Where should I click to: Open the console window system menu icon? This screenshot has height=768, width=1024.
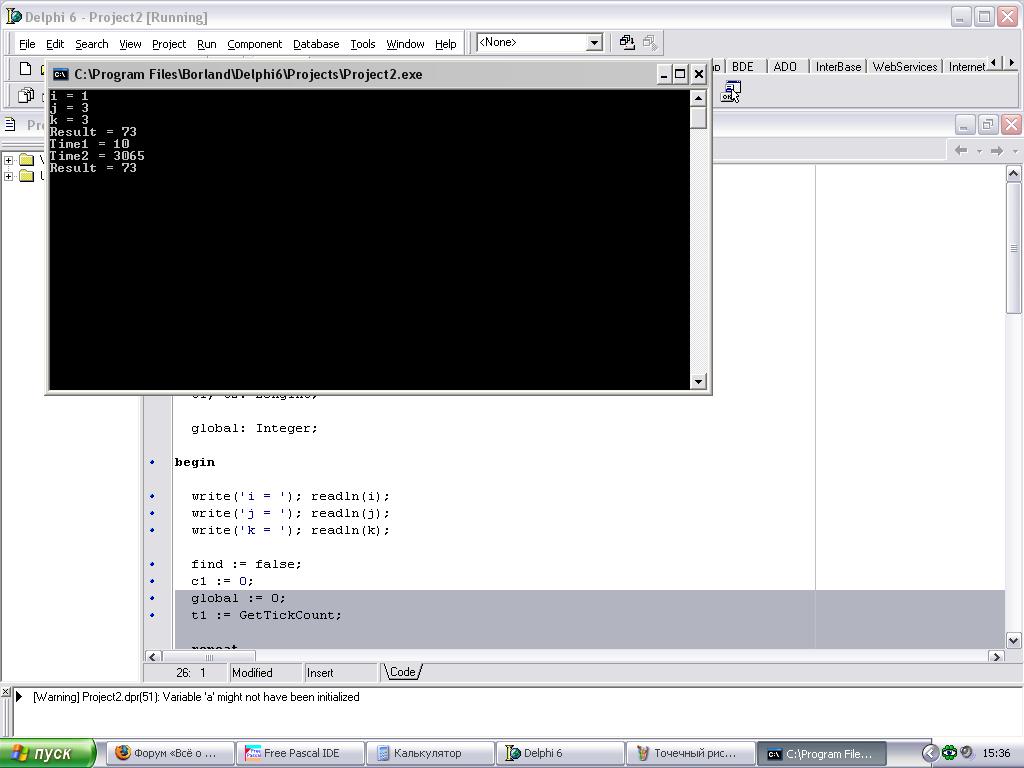click(x=61, y=74)
